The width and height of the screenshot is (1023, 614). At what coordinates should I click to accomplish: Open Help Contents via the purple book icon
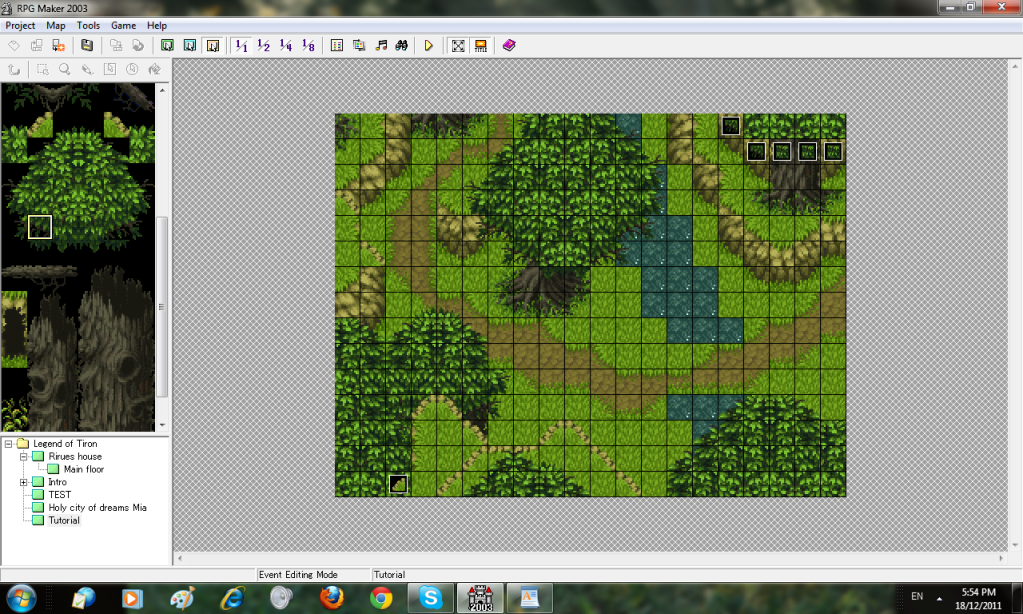509,45
